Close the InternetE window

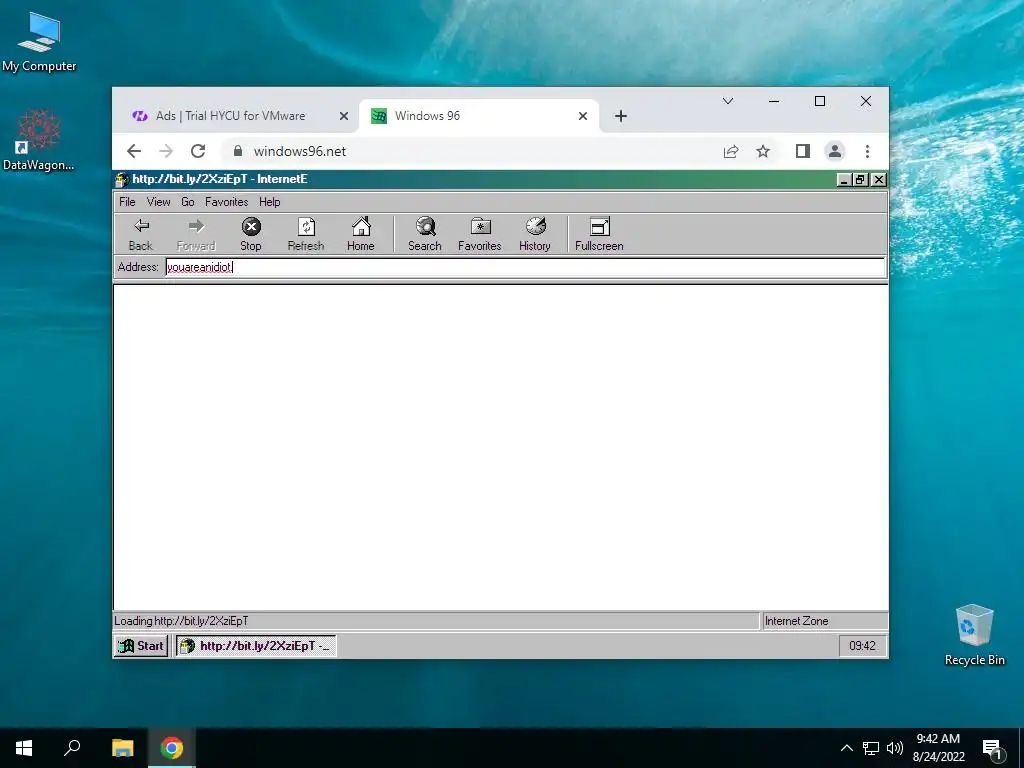click(x=879, y=180)
